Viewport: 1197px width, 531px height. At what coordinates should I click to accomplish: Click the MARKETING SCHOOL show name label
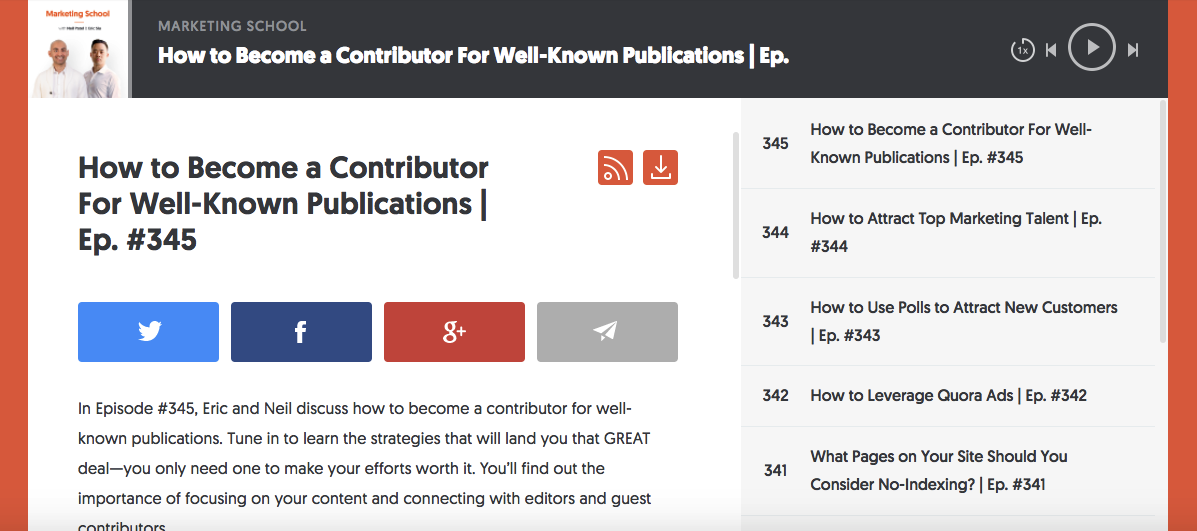point(232,26)
